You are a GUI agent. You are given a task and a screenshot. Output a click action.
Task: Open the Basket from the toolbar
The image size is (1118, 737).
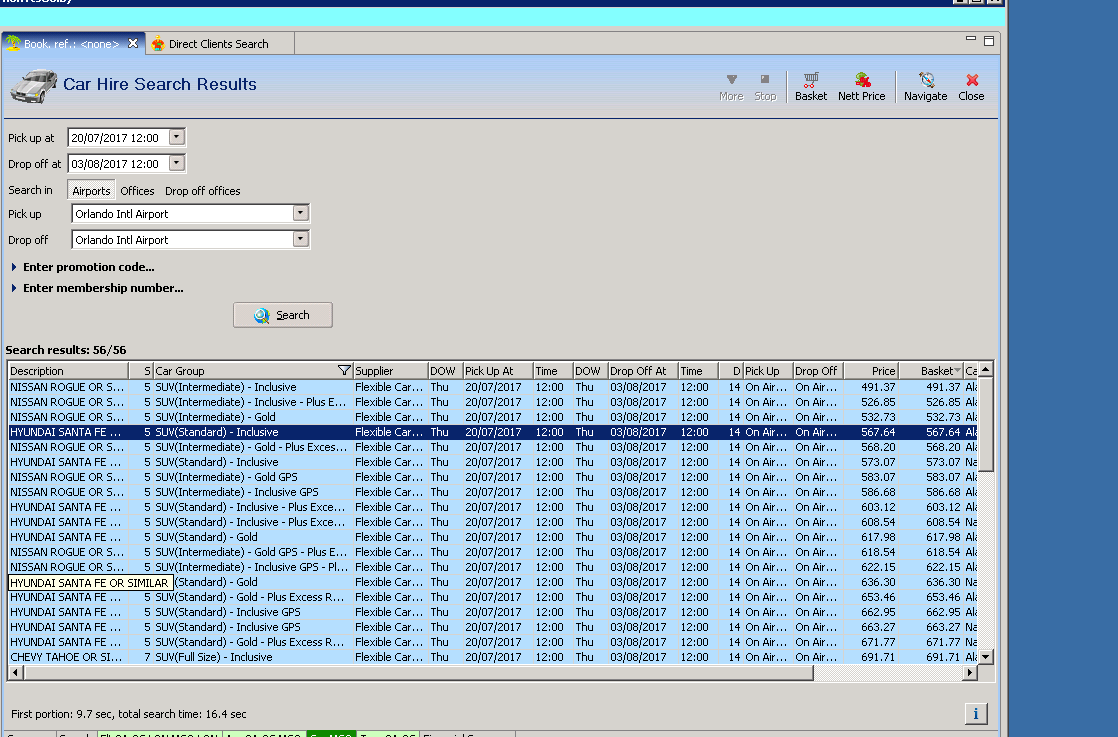coord(810,86)
